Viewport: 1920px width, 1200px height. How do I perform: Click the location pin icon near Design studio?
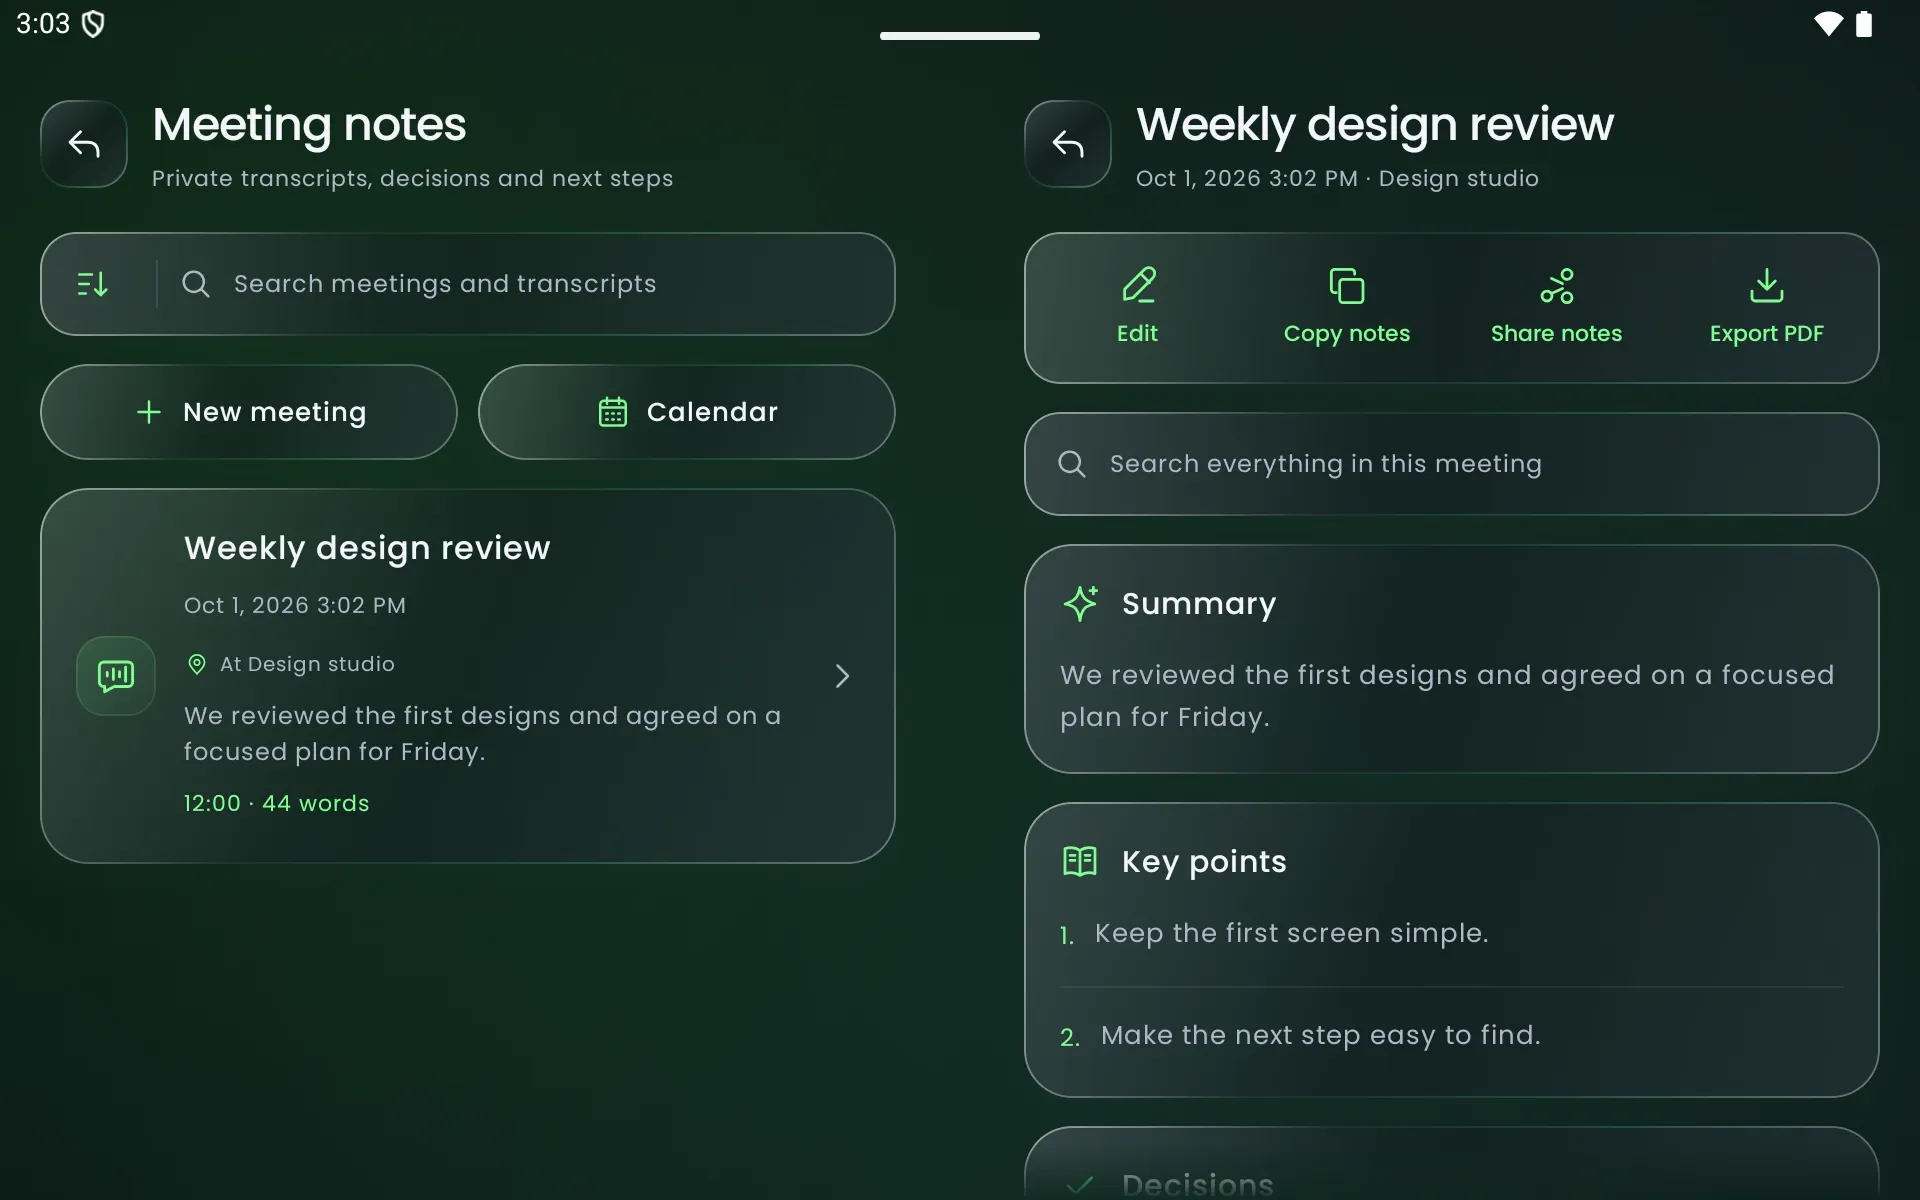click(x=197, y=664)
